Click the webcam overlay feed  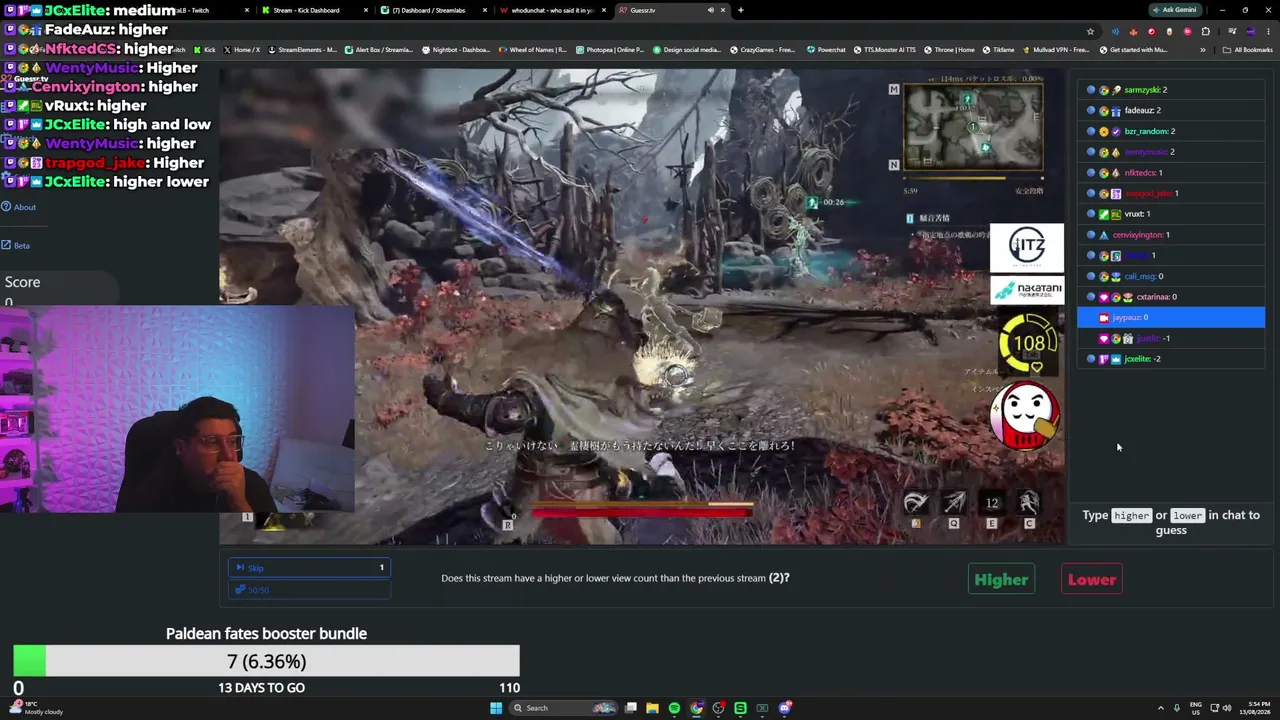pyautogui.click(x=177, y=408)
